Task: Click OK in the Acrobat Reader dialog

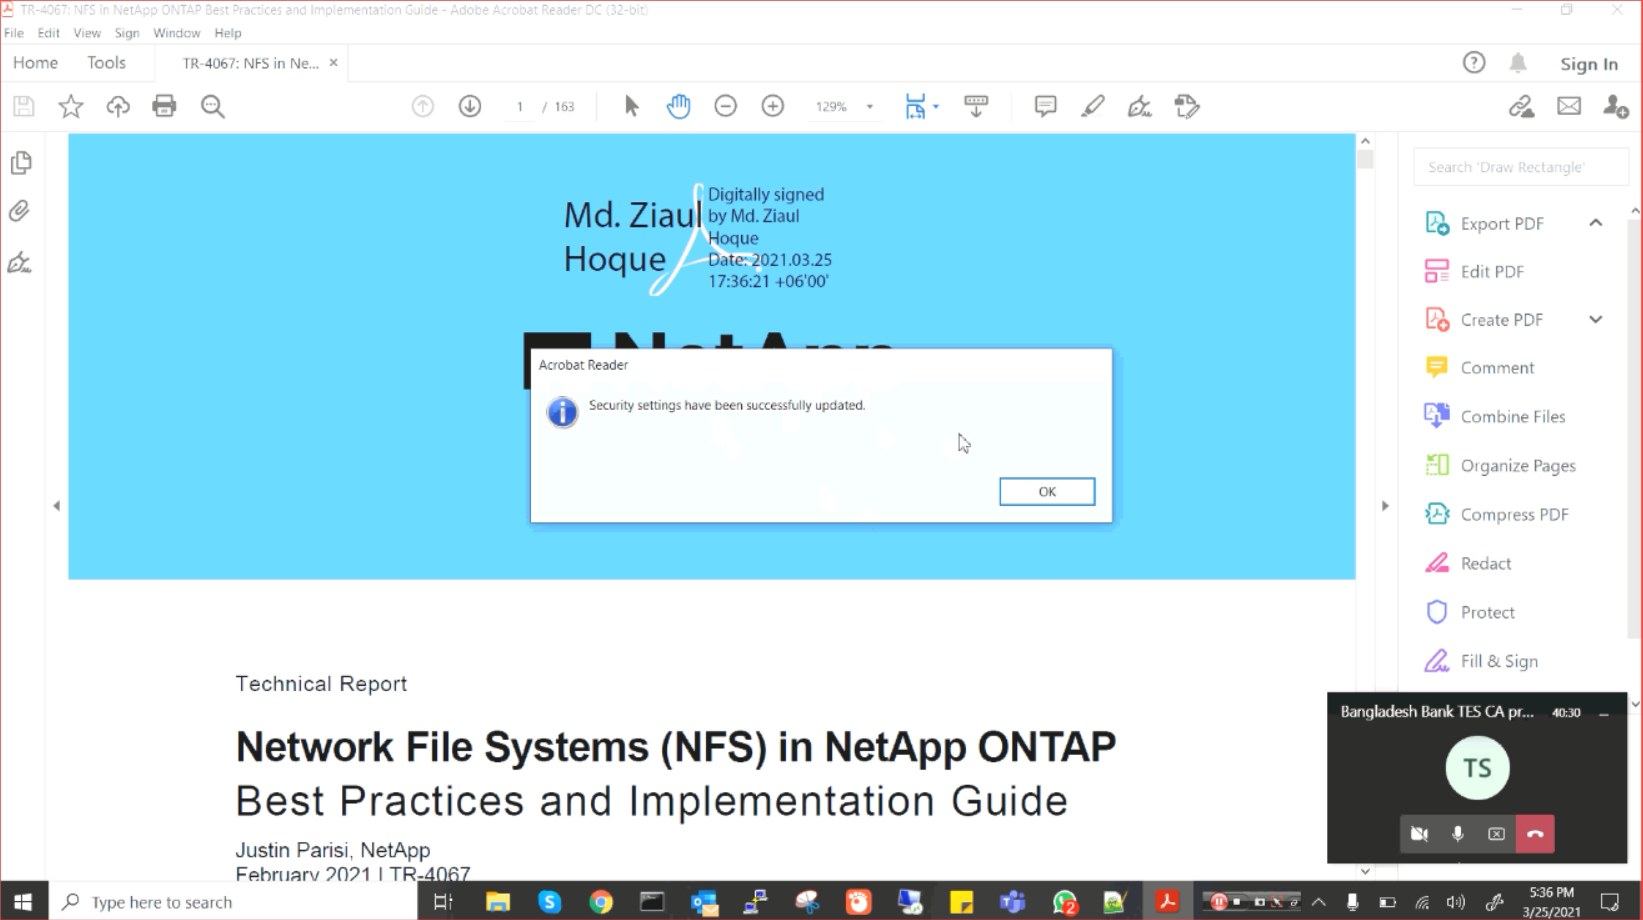Action: pos(1047,491)
